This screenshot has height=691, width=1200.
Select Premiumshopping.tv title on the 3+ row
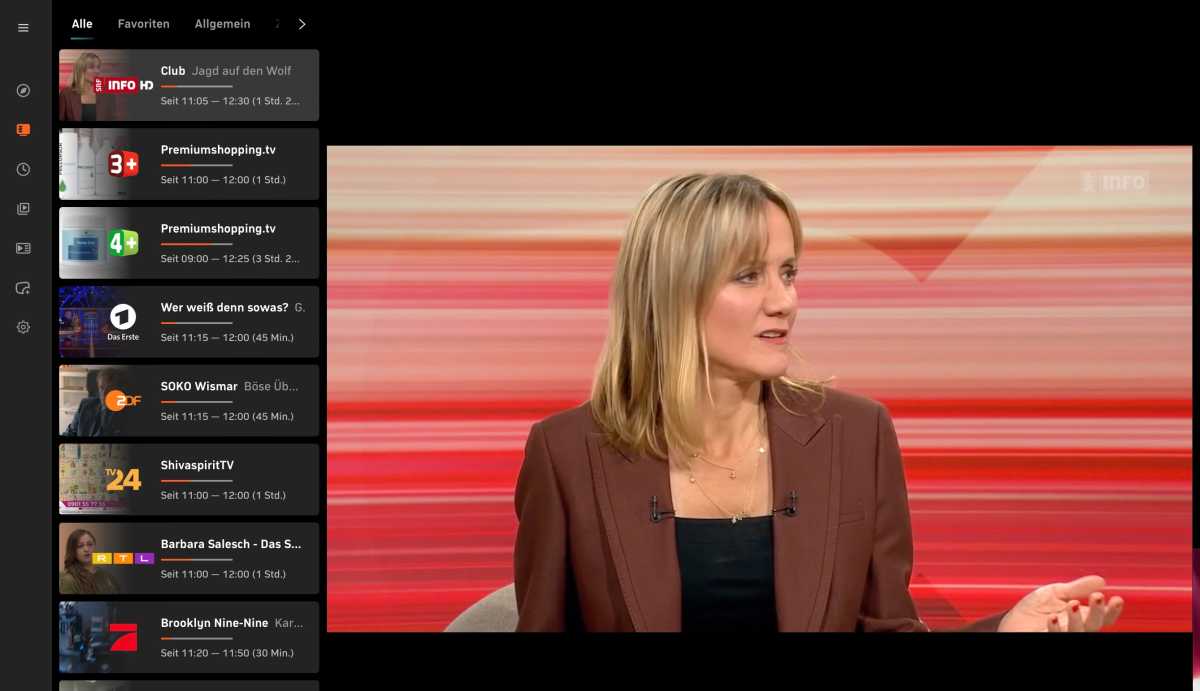pos(218,150)
